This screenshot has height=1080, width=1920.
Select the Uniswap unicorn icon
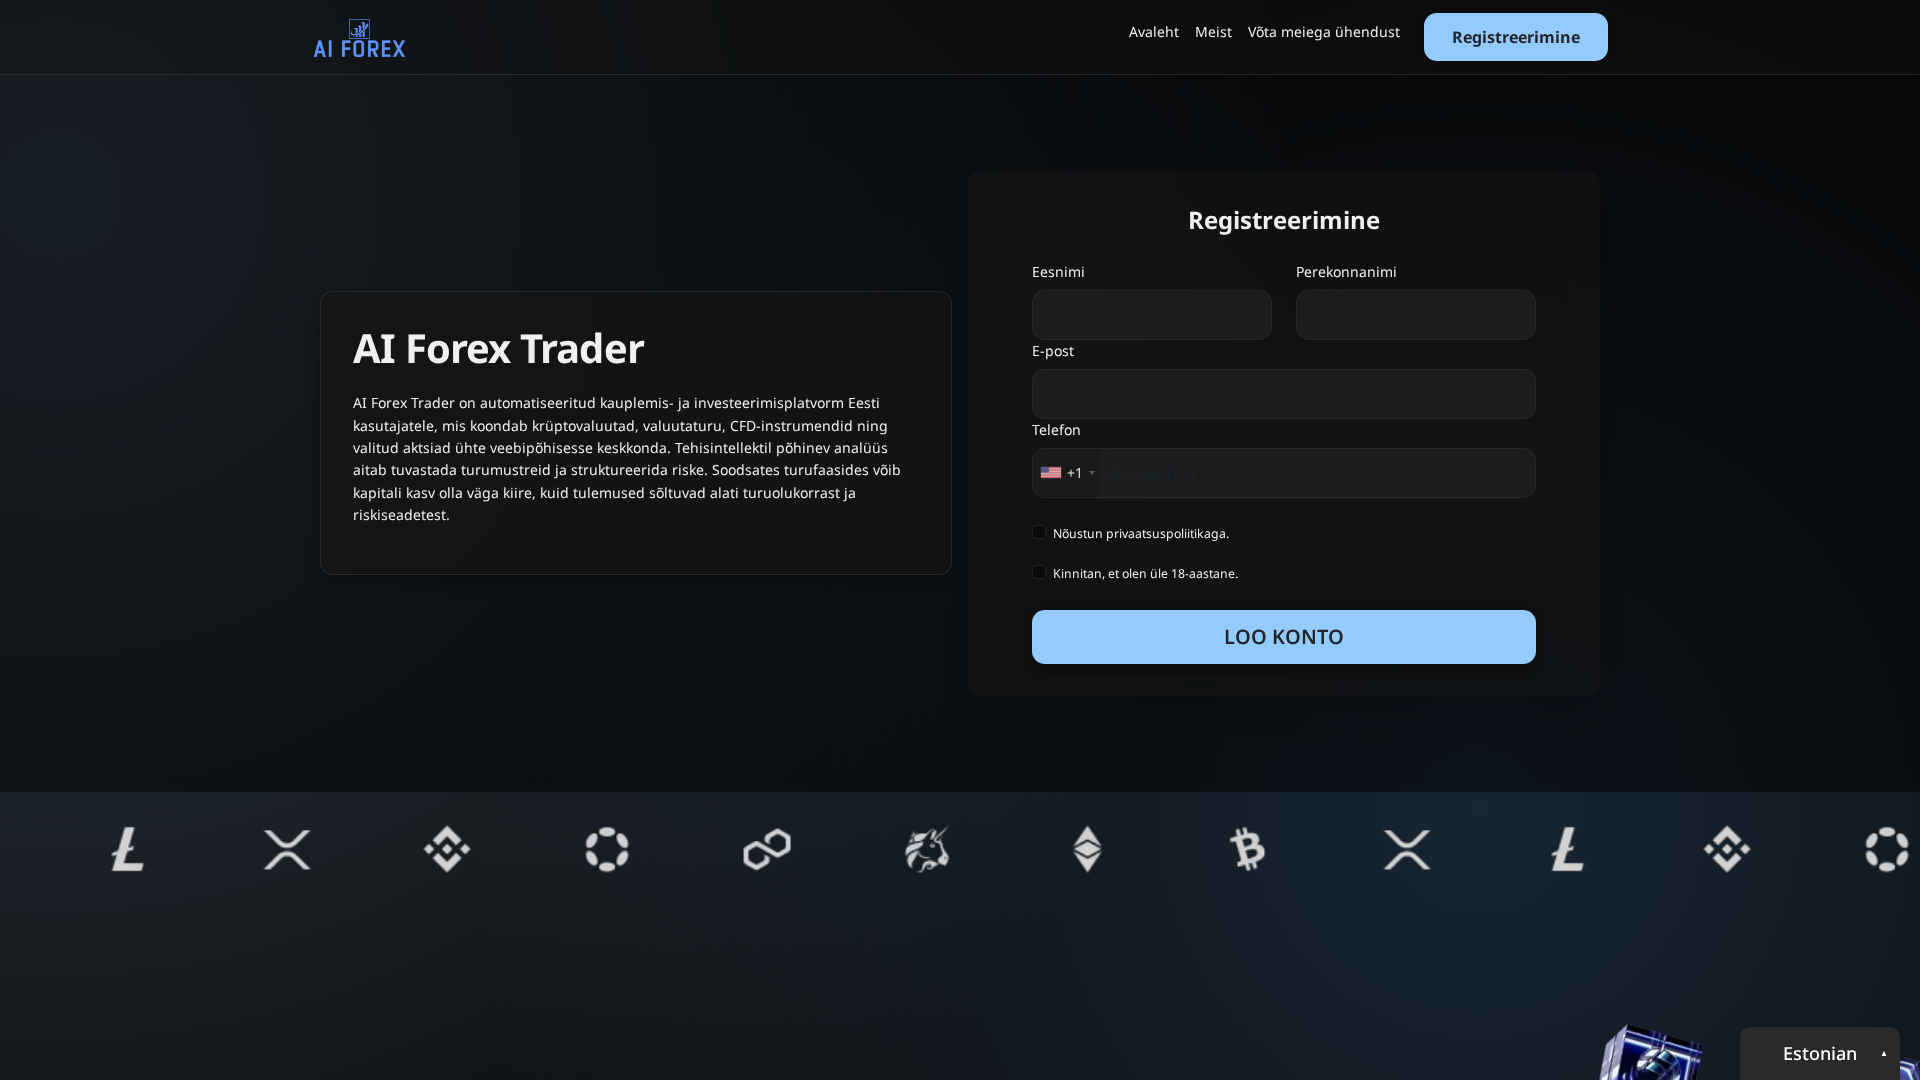[x=927, y=849]
